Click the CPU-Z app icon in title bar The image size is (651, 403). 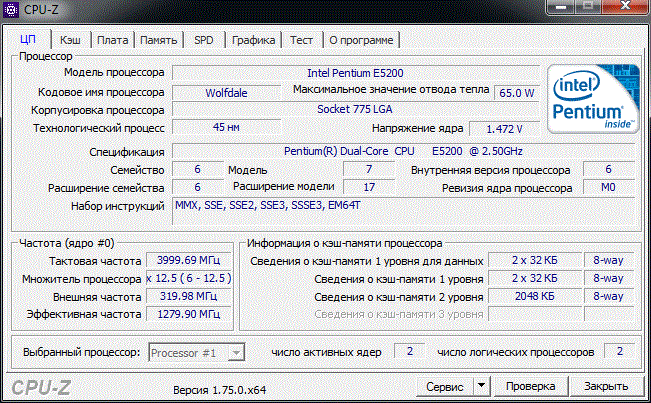coord(10,10)
